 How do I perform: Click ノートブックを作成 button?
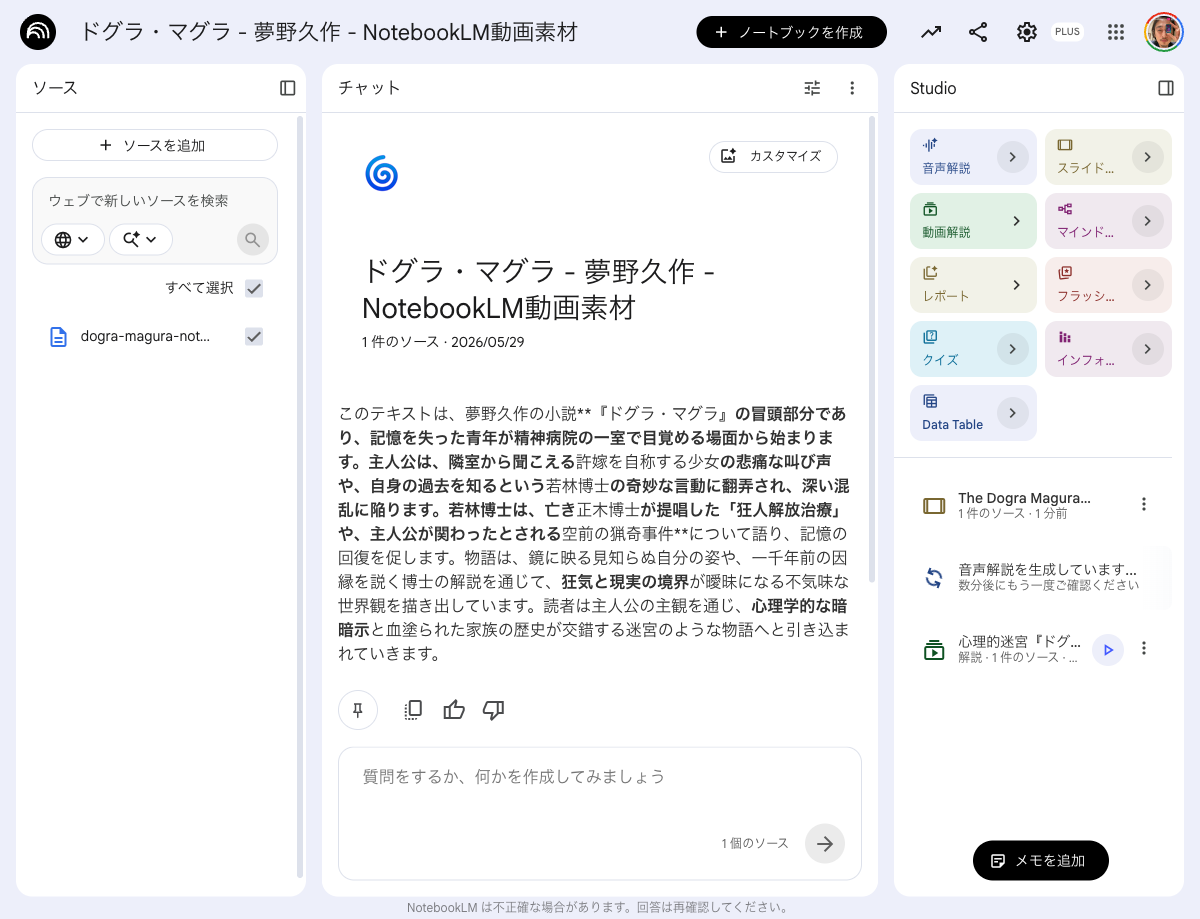791,32
